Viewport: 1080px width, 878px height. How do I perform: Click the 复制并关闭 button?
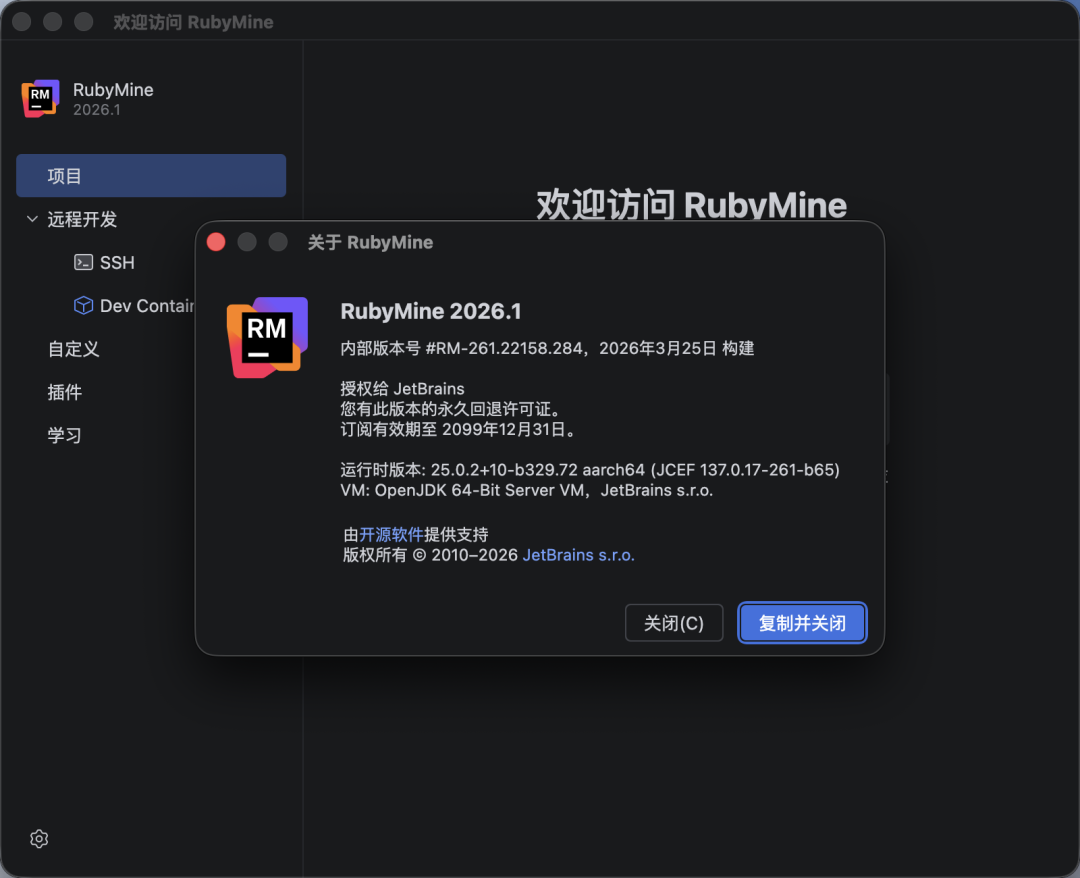click(x=802, y=623)
